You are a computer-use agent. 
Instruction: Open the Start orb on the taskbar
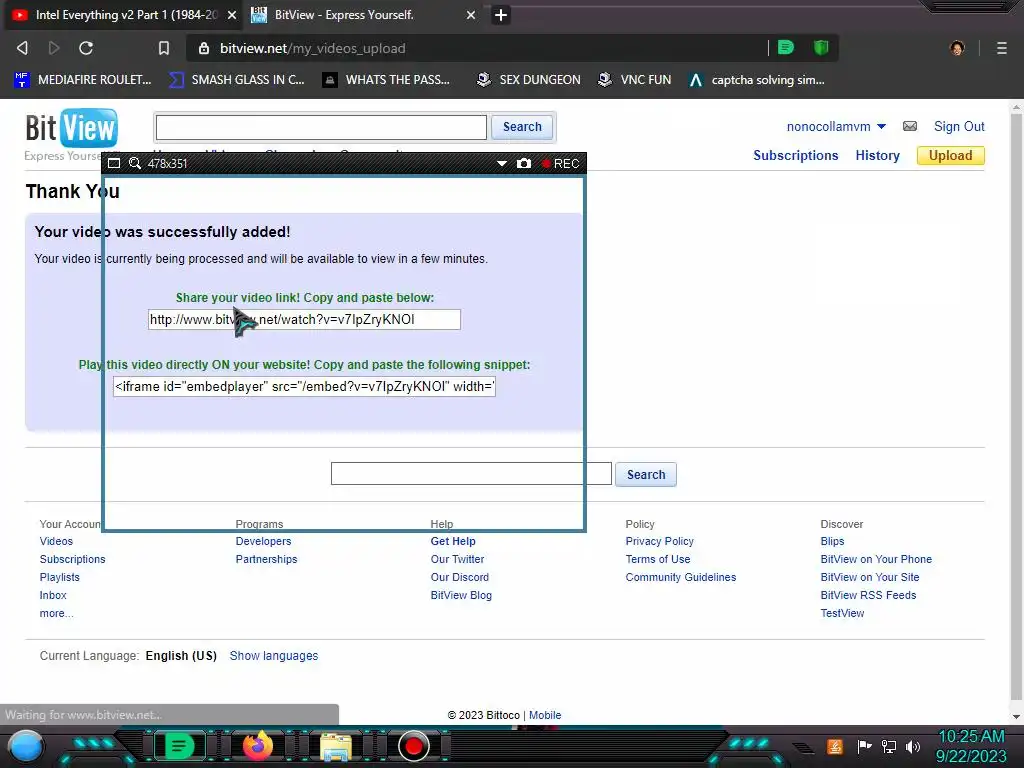tap(26, 747)
